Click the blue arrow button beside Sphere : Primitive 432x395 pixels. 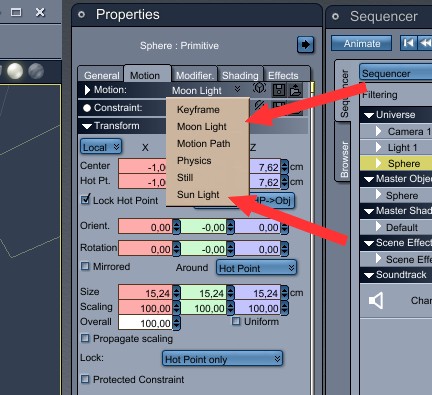pos(305,45)
